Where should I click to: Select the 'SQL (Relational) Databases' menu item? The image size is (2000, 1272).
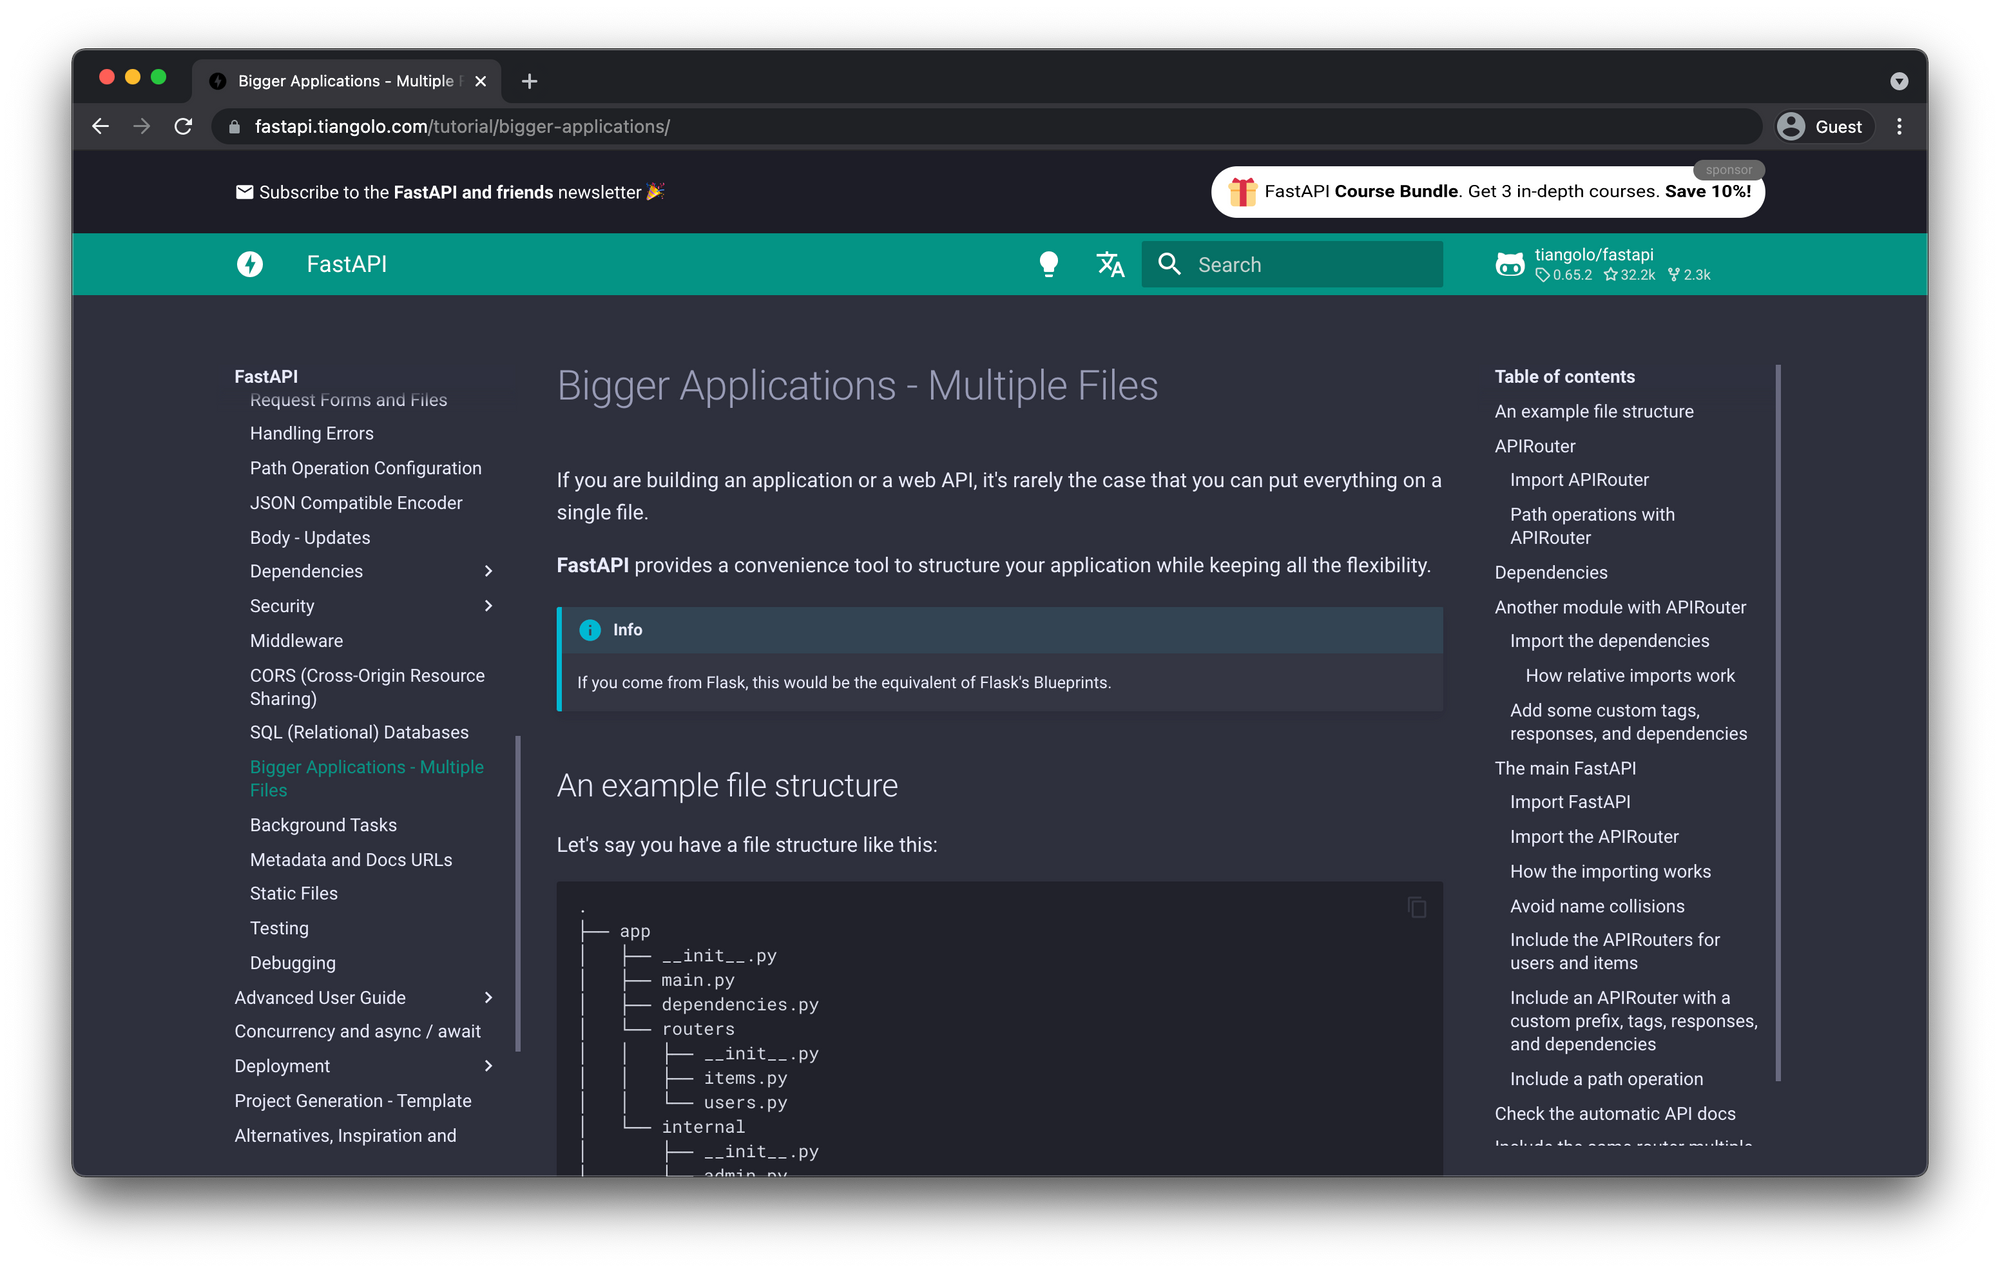pyautogui.click(x=360, y=731)
